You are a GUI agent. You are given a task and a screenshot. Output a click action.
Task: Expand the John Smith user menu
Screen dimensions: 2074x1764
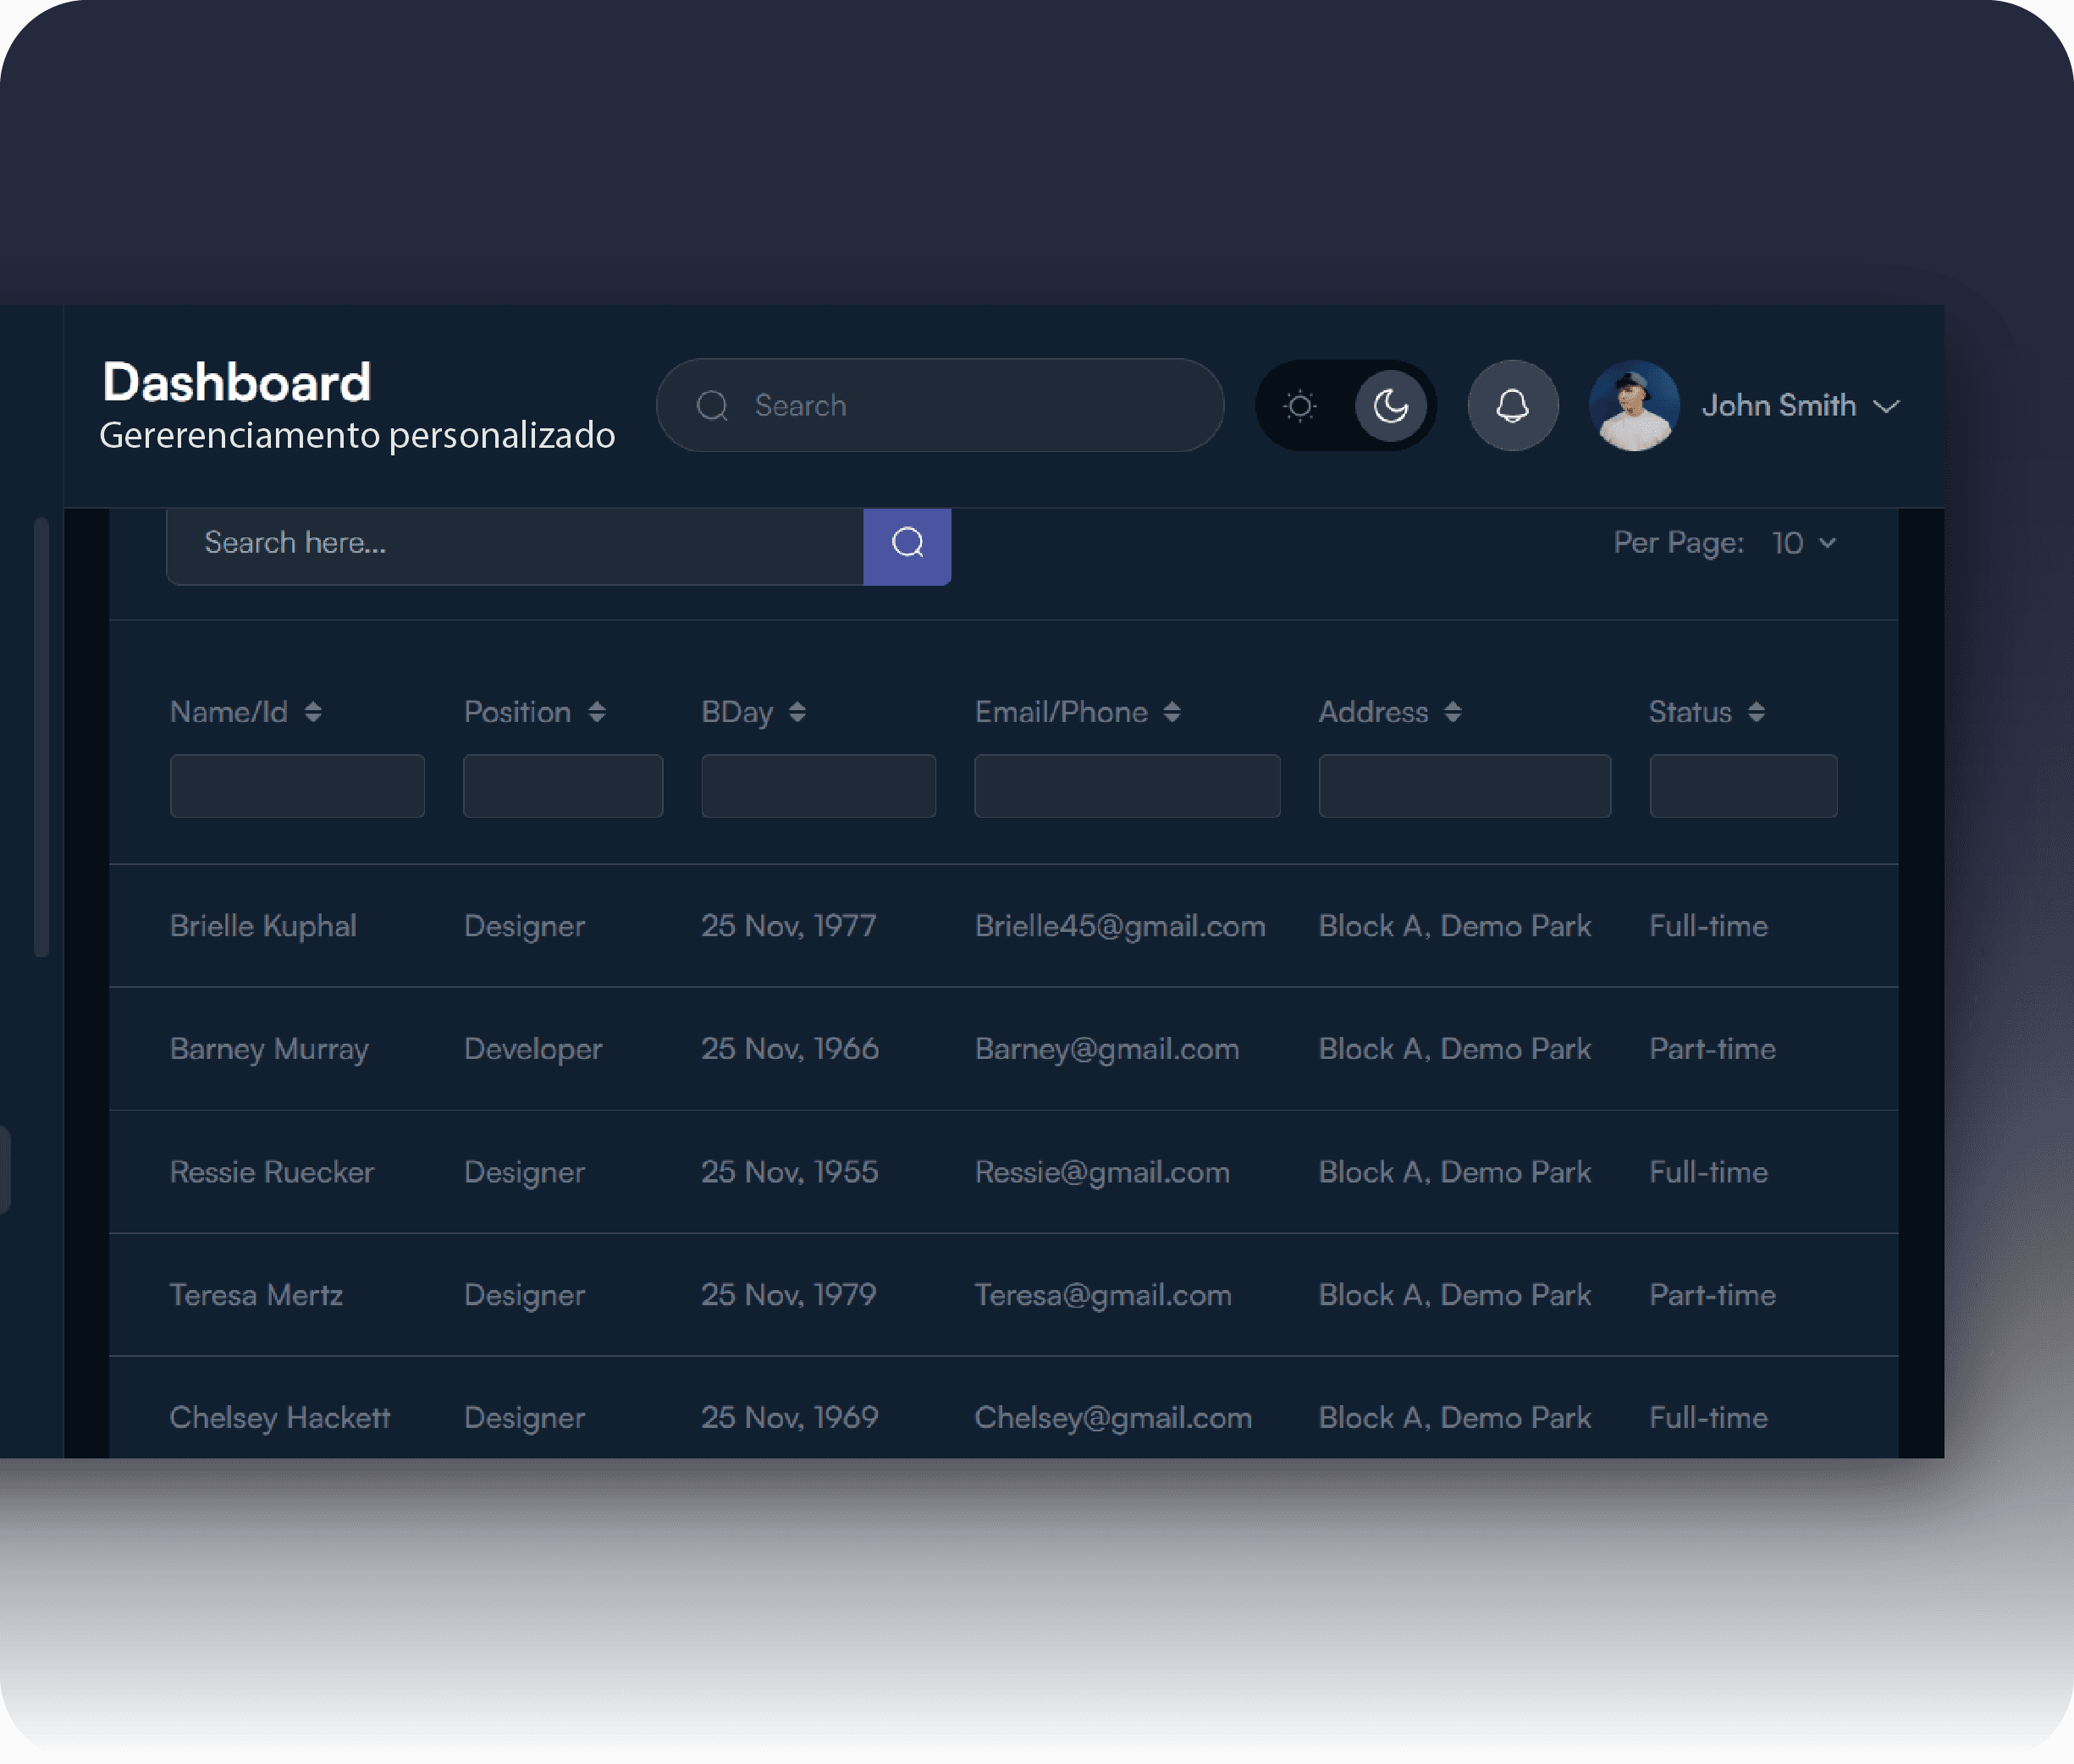click(x=1886, y=406)
